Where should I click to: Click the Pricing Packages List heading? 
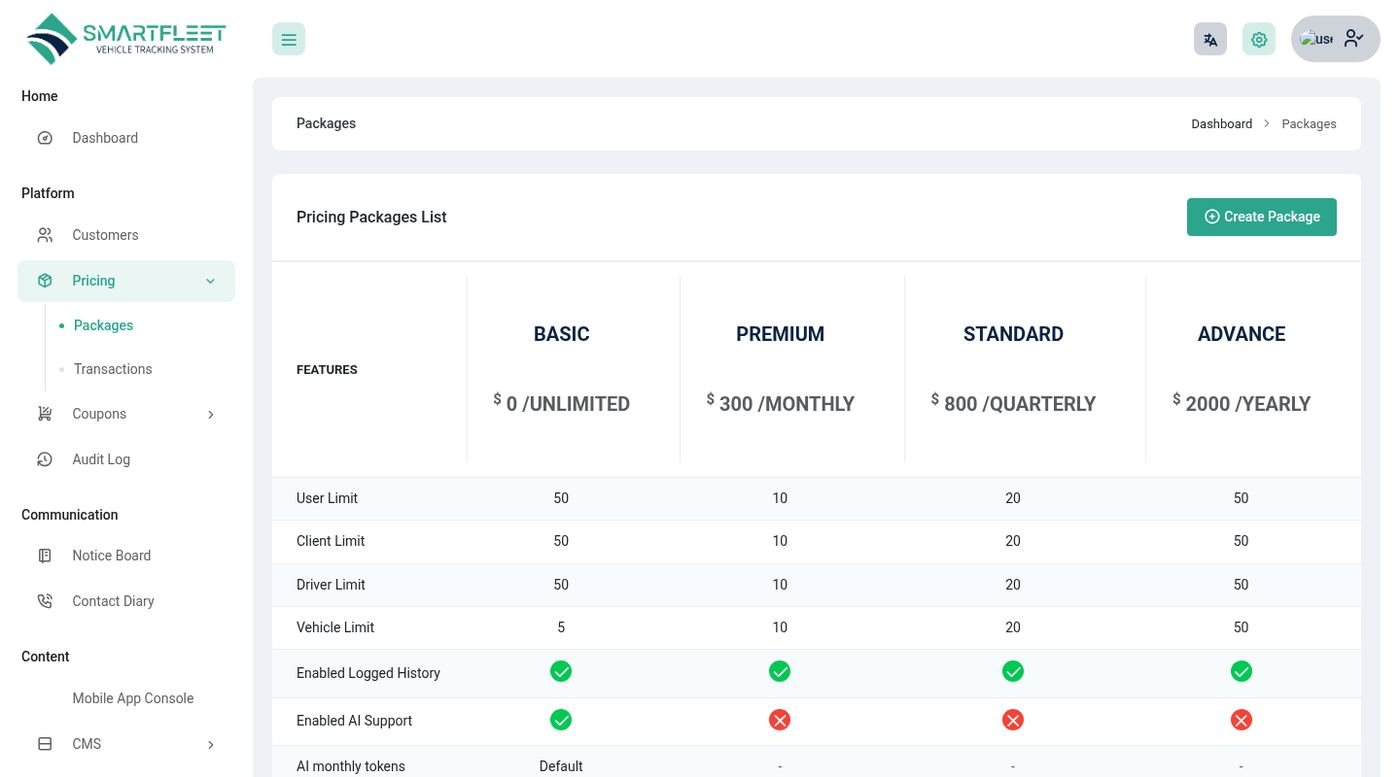[x=371, y=217]
